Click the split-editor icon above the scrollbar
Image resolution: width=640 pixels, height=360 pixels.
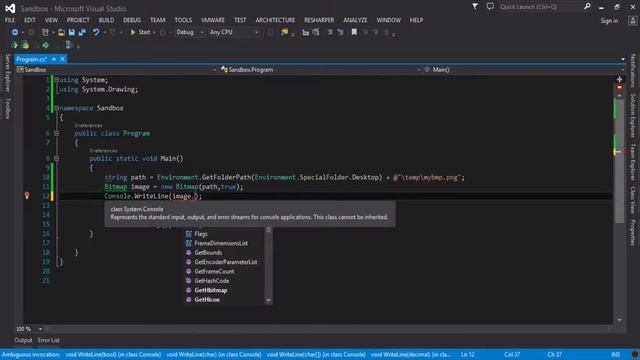pos(620,79)
